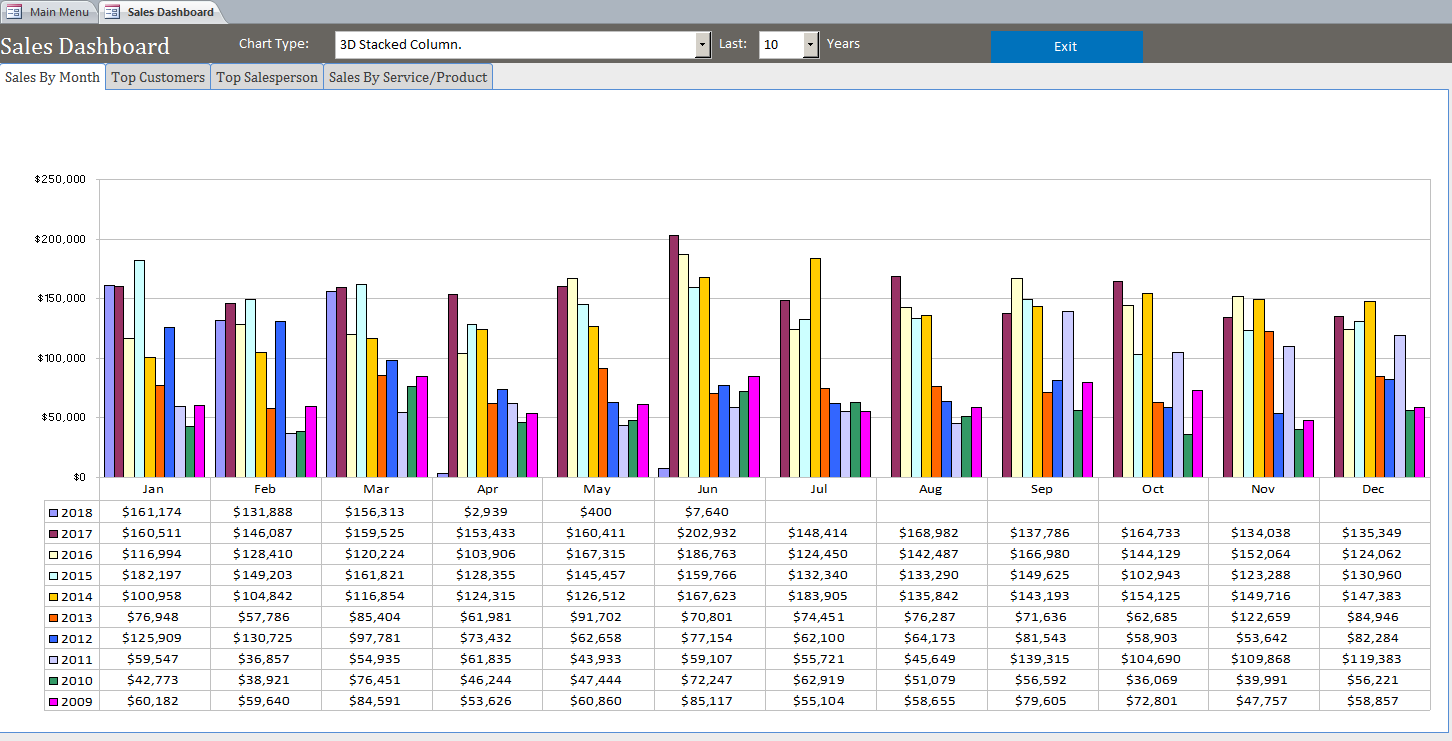
Task: Click the 2018 legend color swatch
Action: tap(53, 512)
